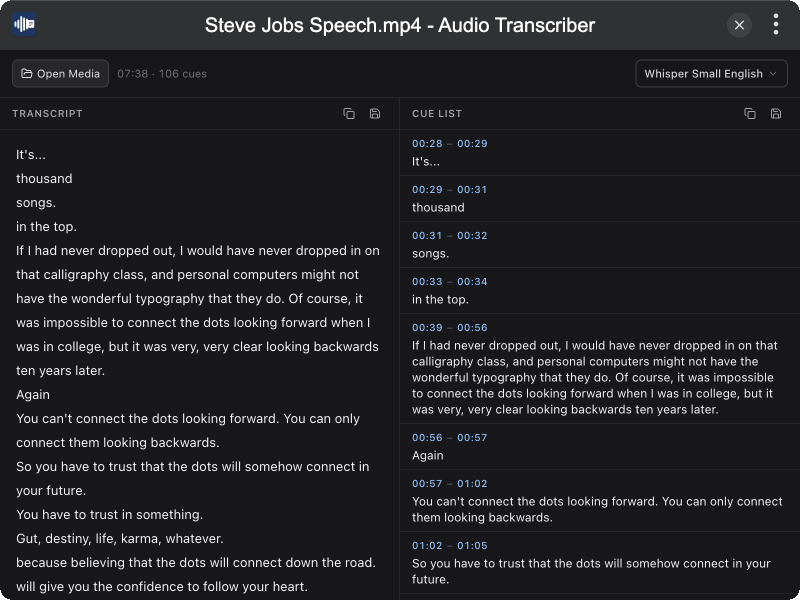Click the "If I had never dropped out" cue paragraph

click(595, 378)
